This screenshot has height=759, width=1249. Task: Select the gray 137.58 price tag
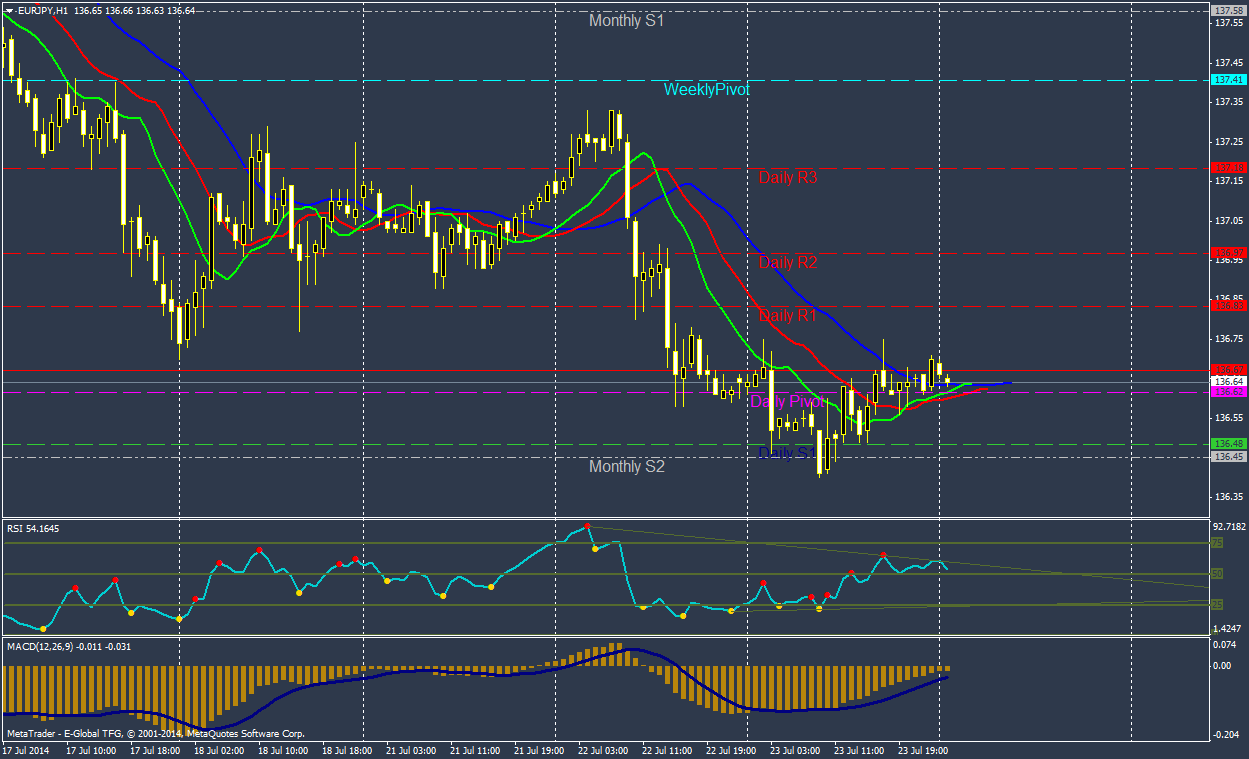pos(1227,10)
